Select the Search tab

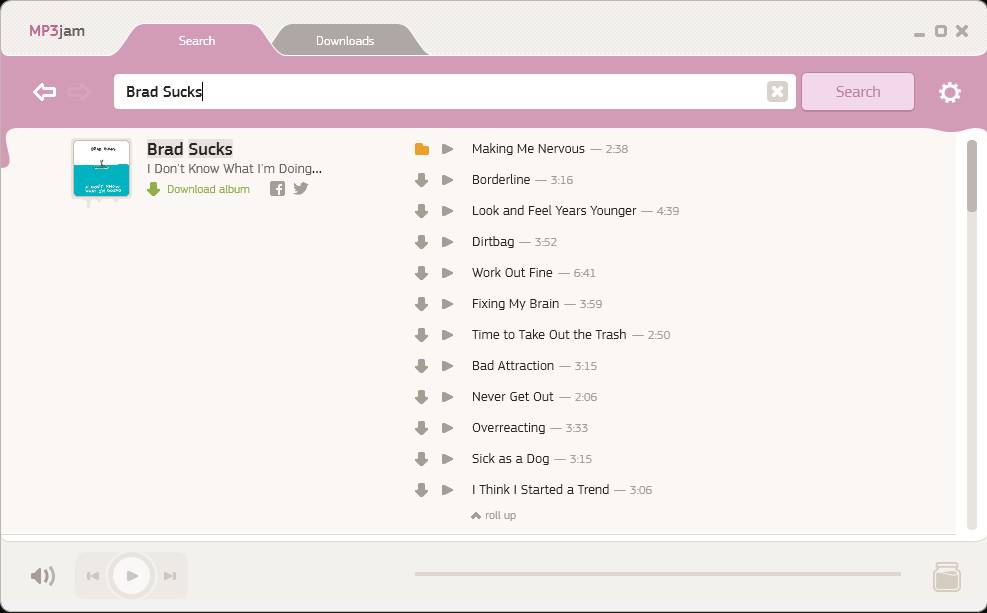coord(197,41)
